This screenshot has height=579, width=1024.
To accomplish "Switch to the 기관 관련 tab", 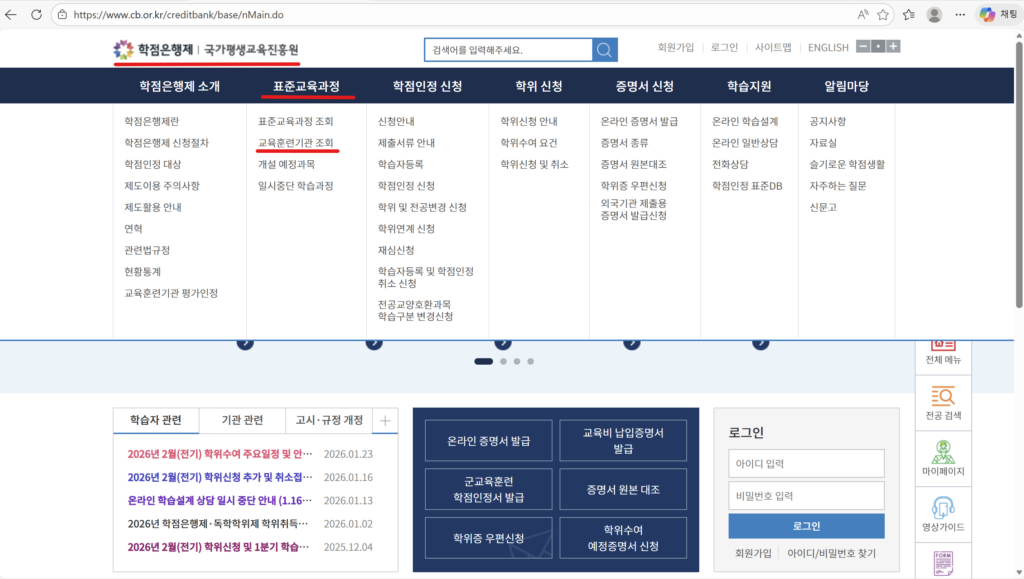I will tap(243, 421).
